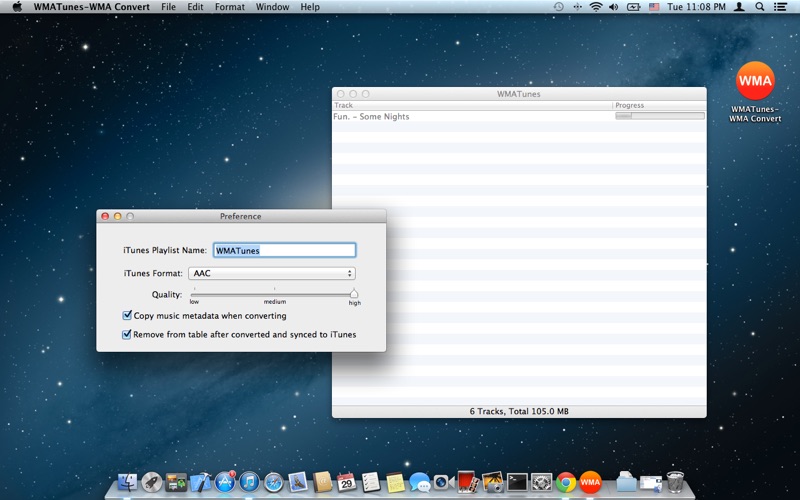
Task: Close the Preference window
Action: [105, 216]
